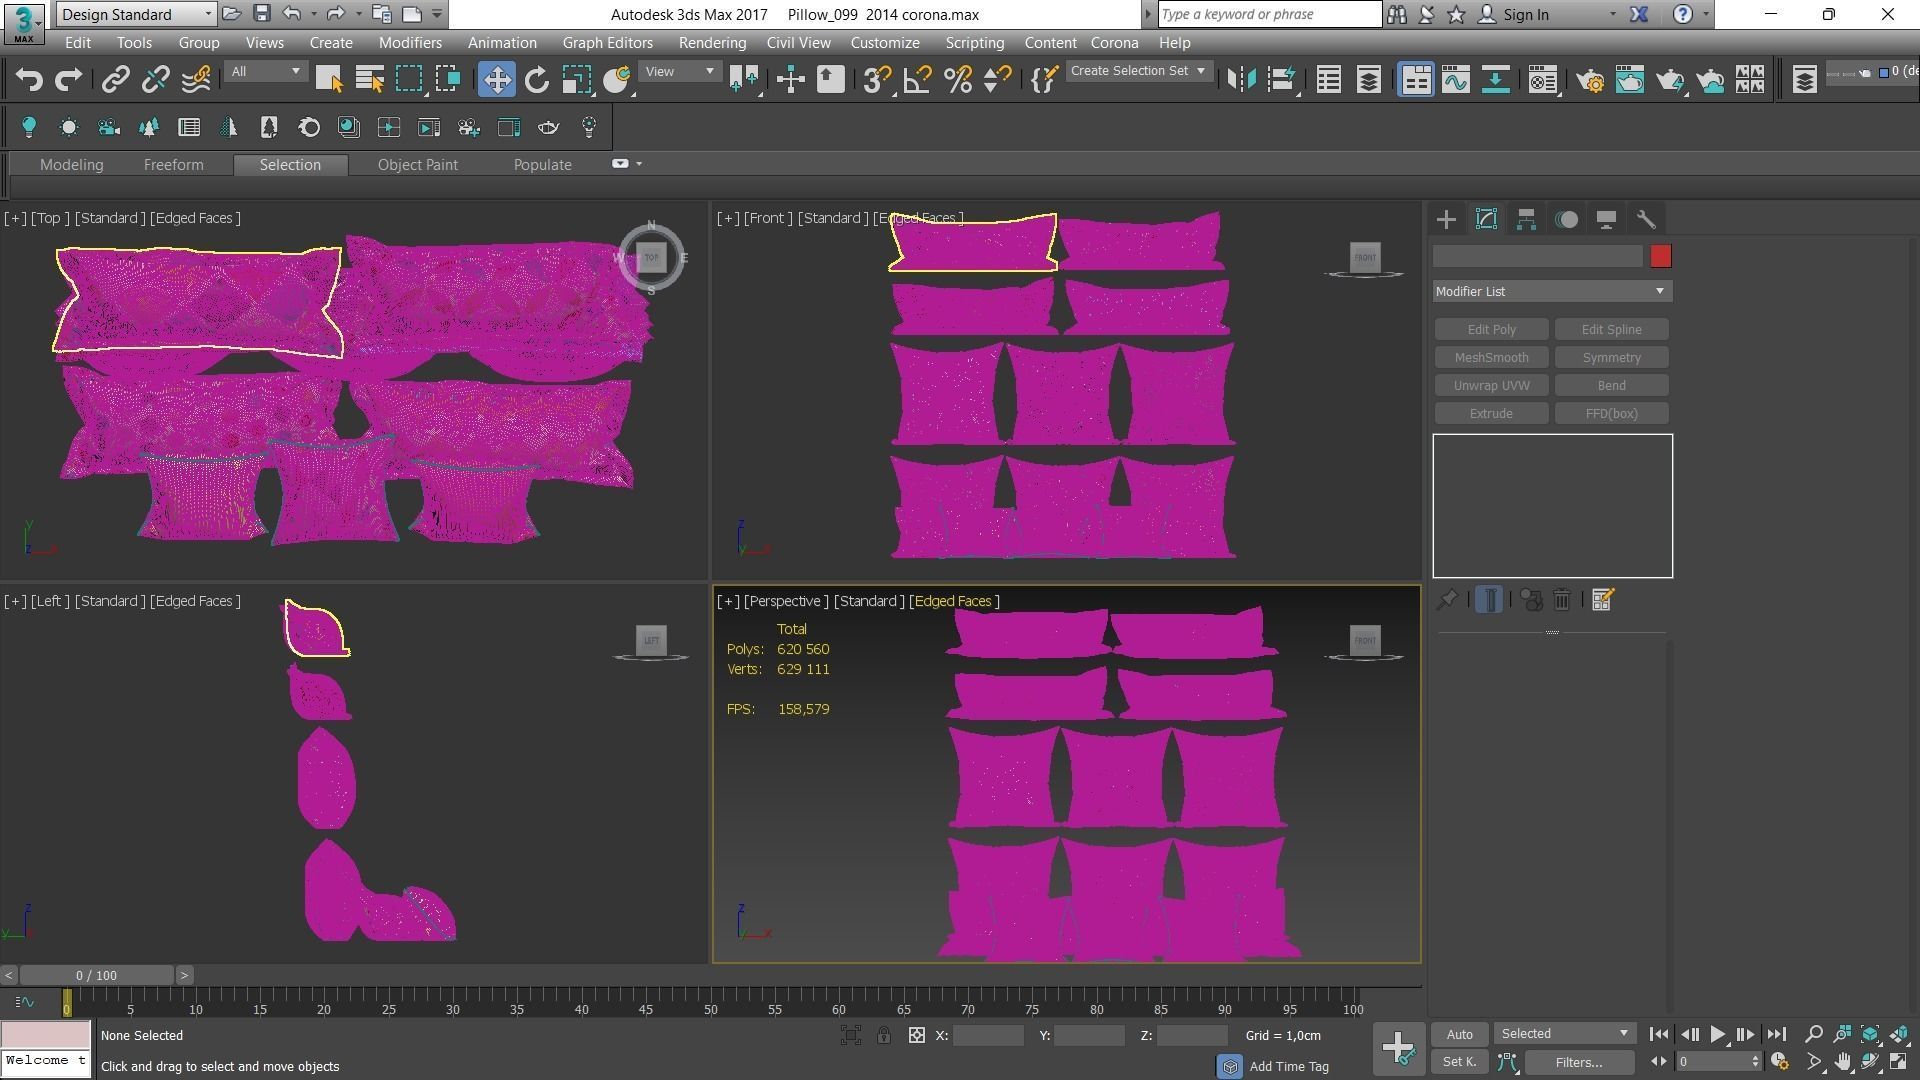Open the Utilities panel wrench icon

tap(1646, 220)
